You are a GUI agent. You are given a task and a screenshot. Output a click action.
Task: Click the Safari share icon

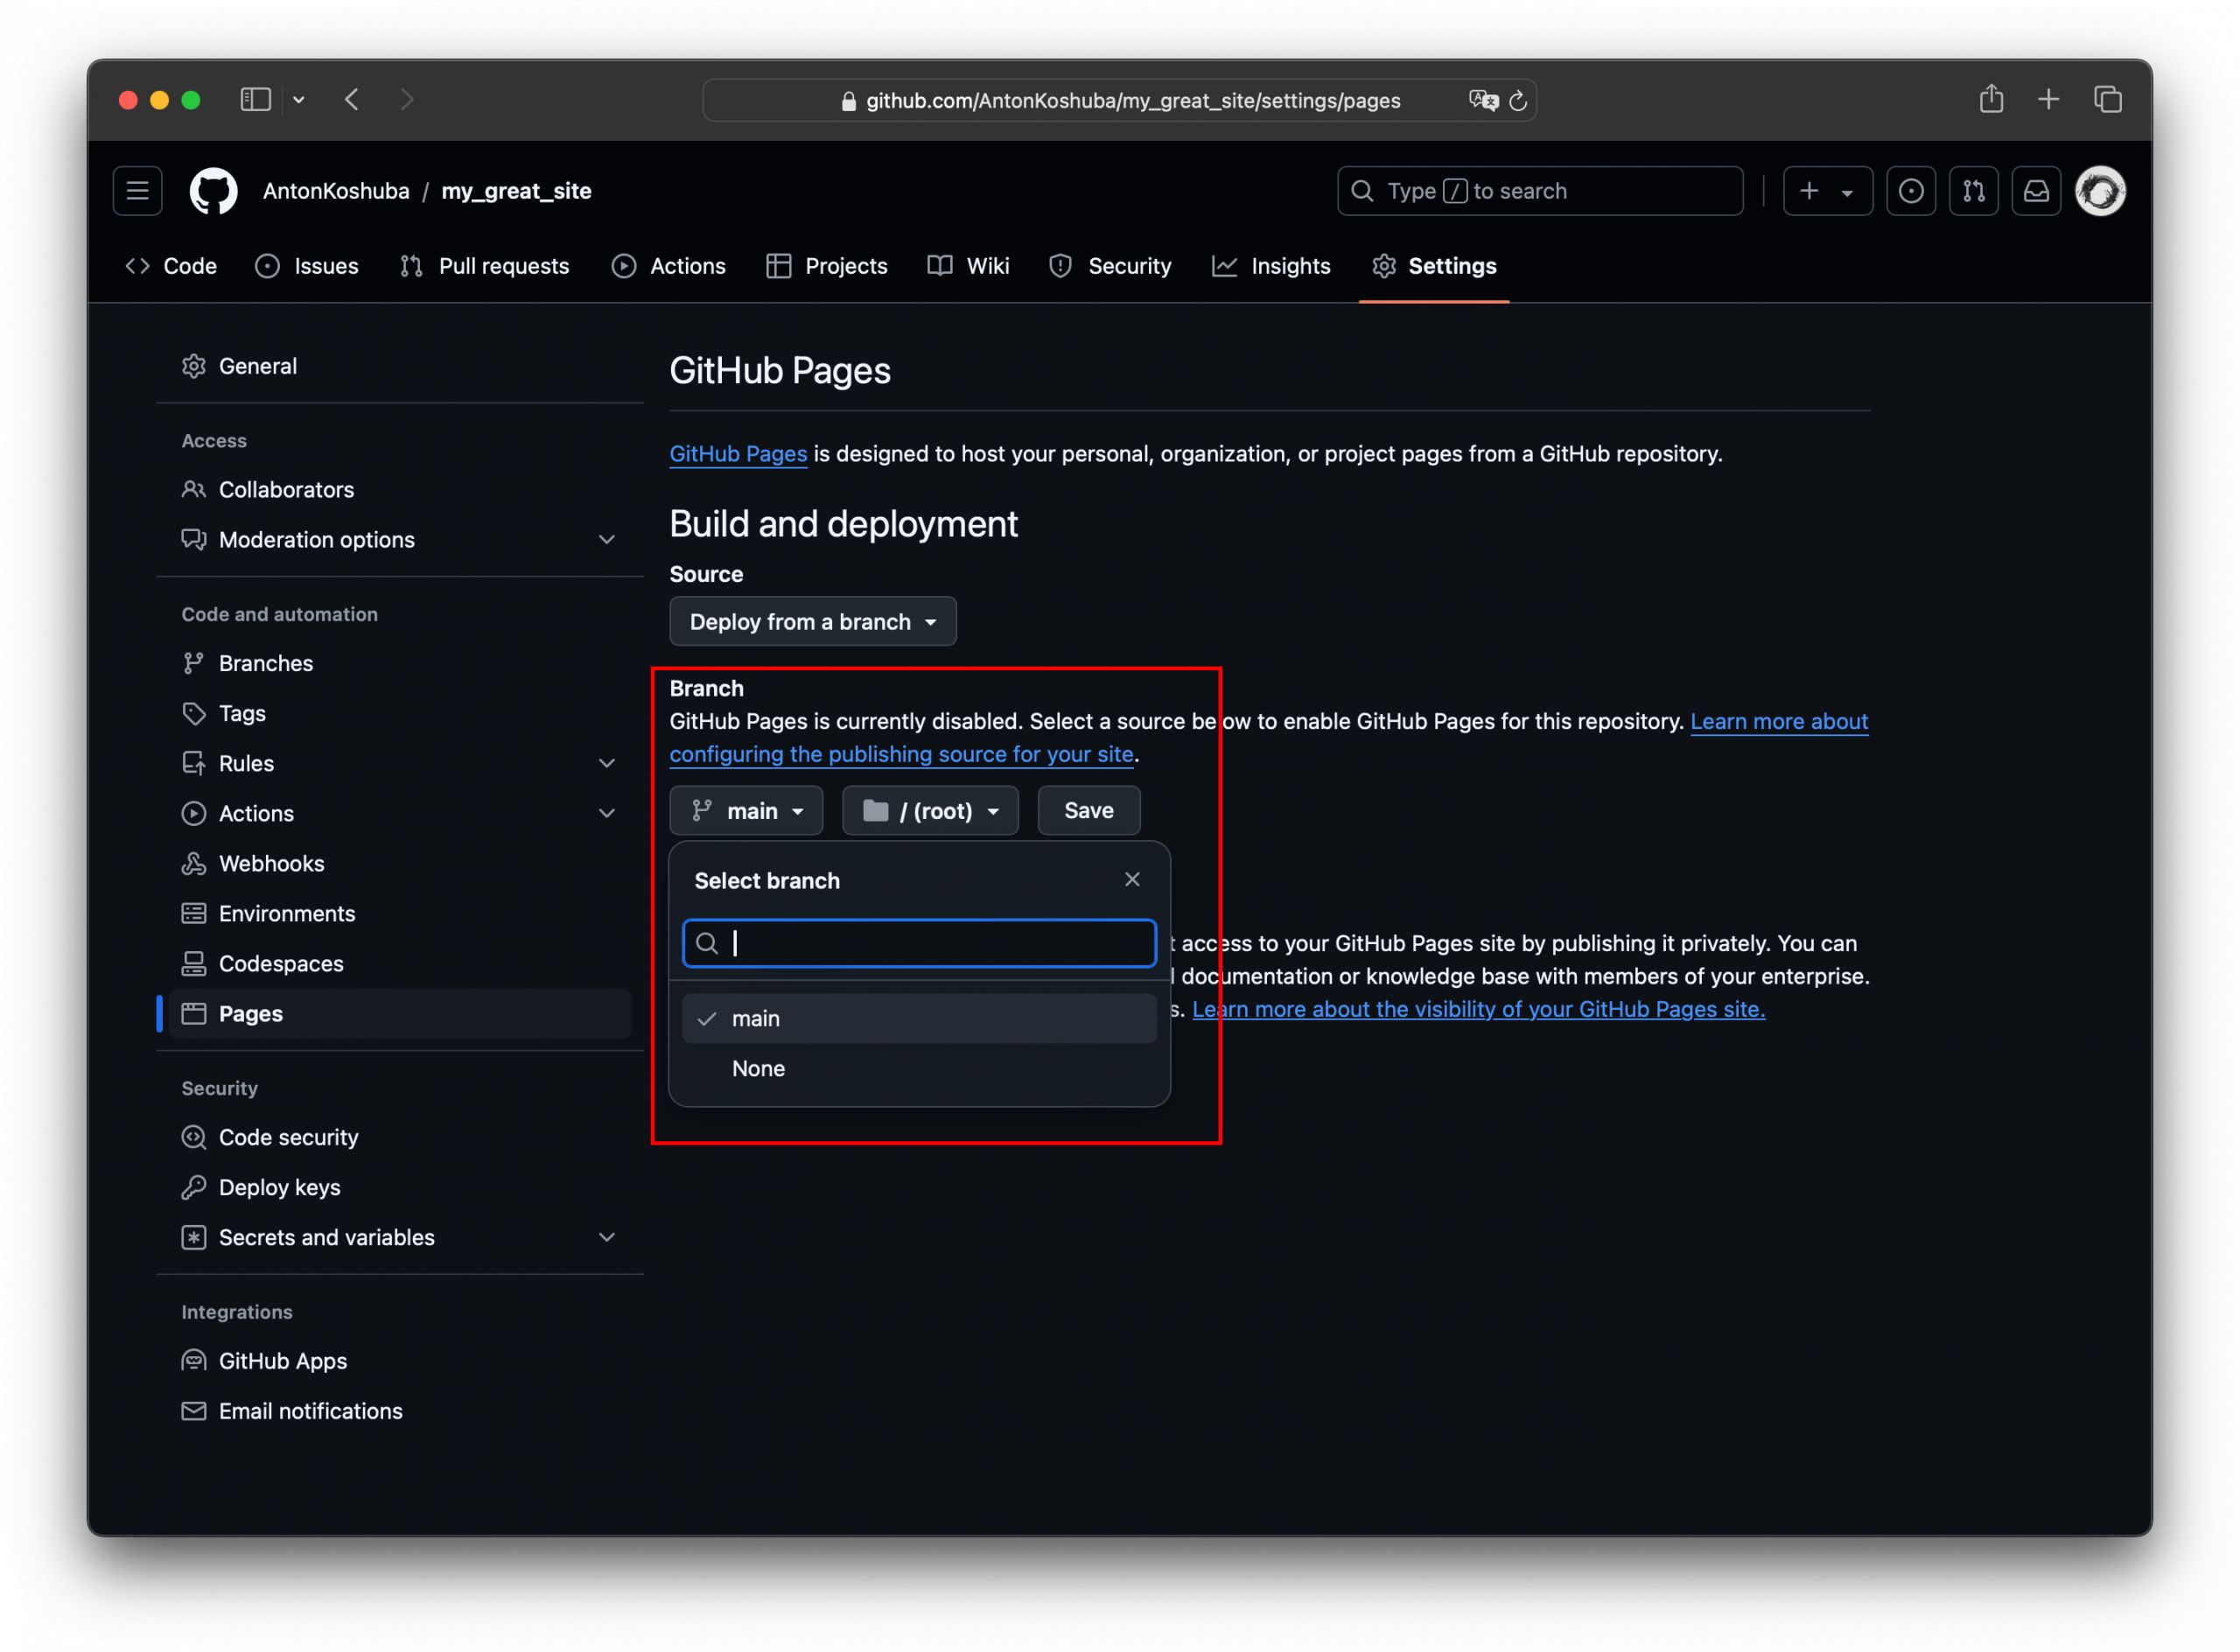point(1991,99)
